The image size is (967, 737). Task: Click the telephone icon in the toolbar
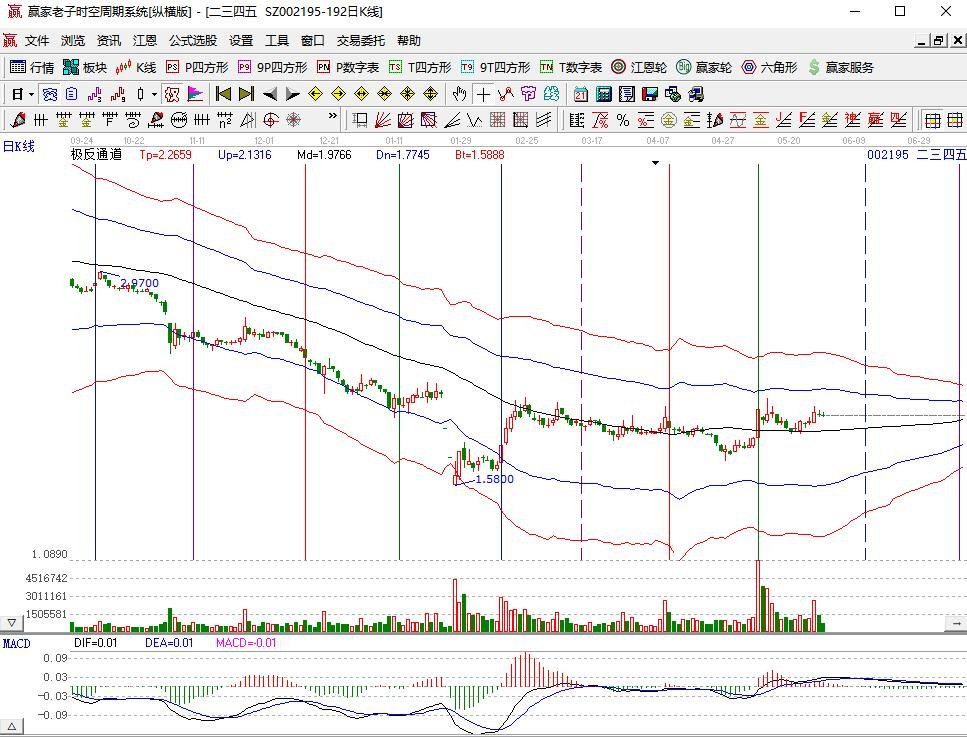point(50,94)
